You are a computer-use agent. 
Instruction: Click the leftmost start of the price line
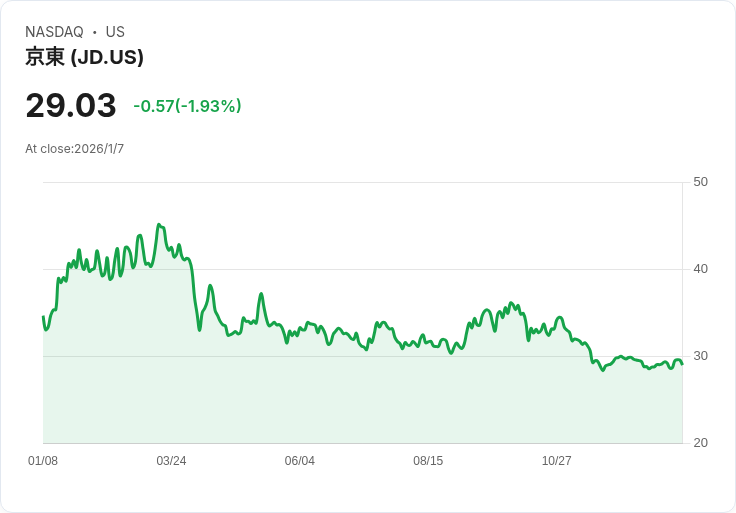(43, 317)
